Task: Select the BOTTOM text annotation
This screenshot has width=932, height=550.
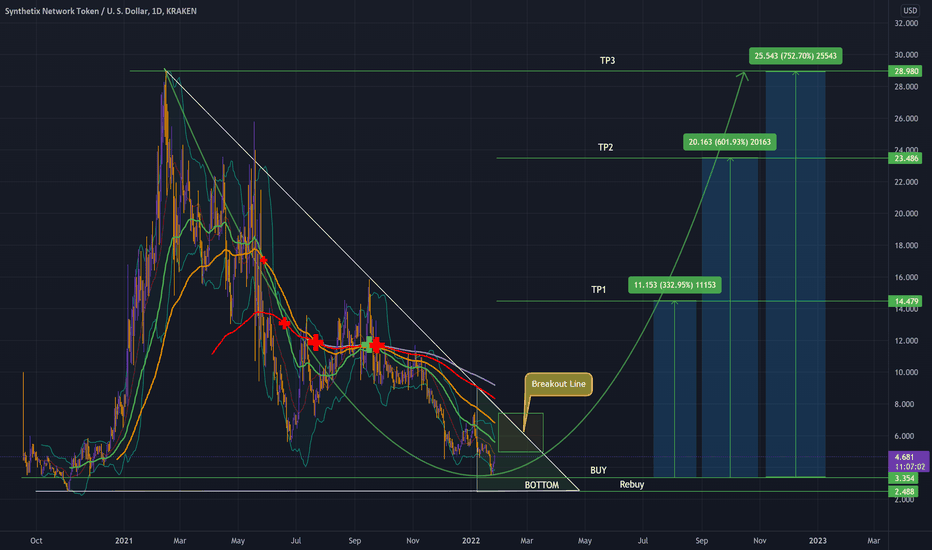Action: pos(541,485)
